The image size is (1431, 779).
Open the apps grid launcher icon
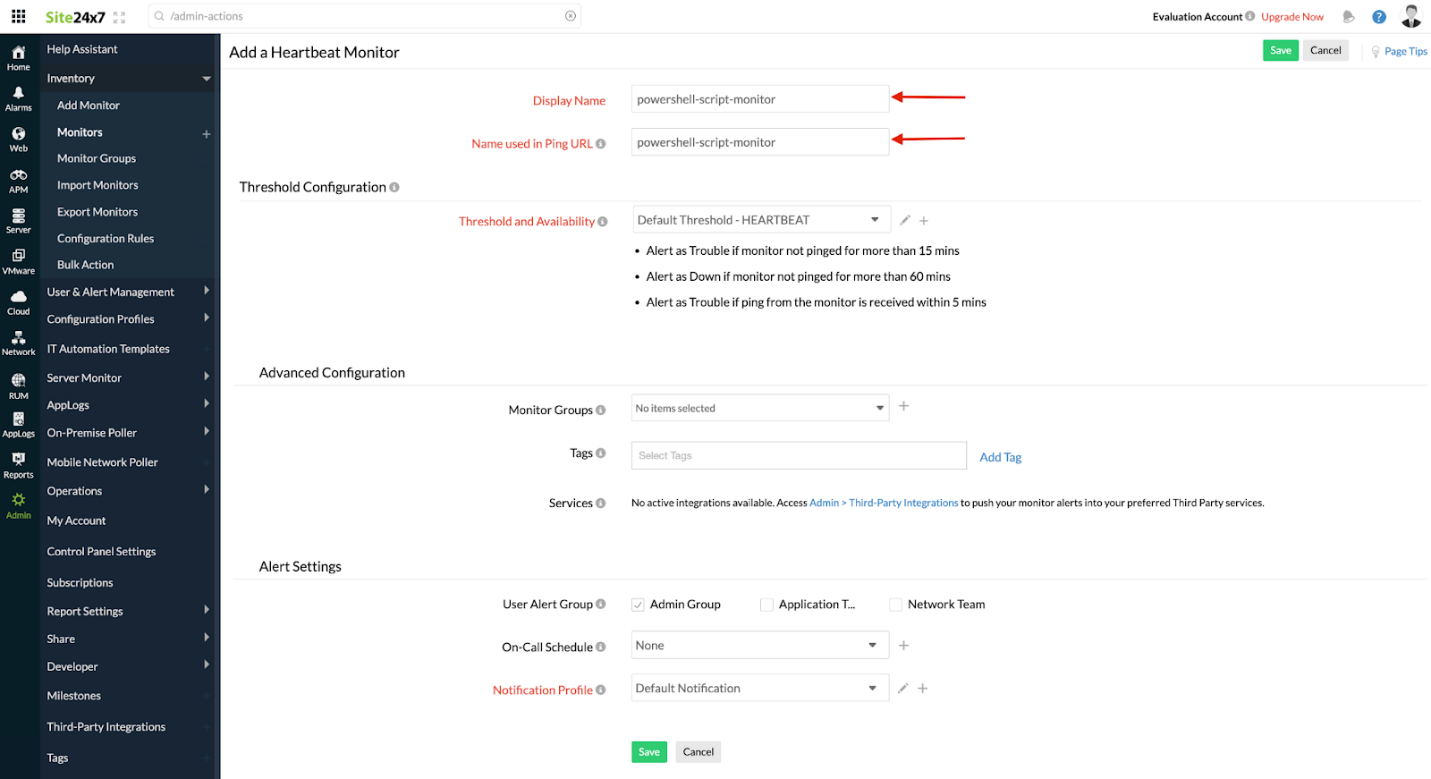pyautogui.click(x=18, y=17)
